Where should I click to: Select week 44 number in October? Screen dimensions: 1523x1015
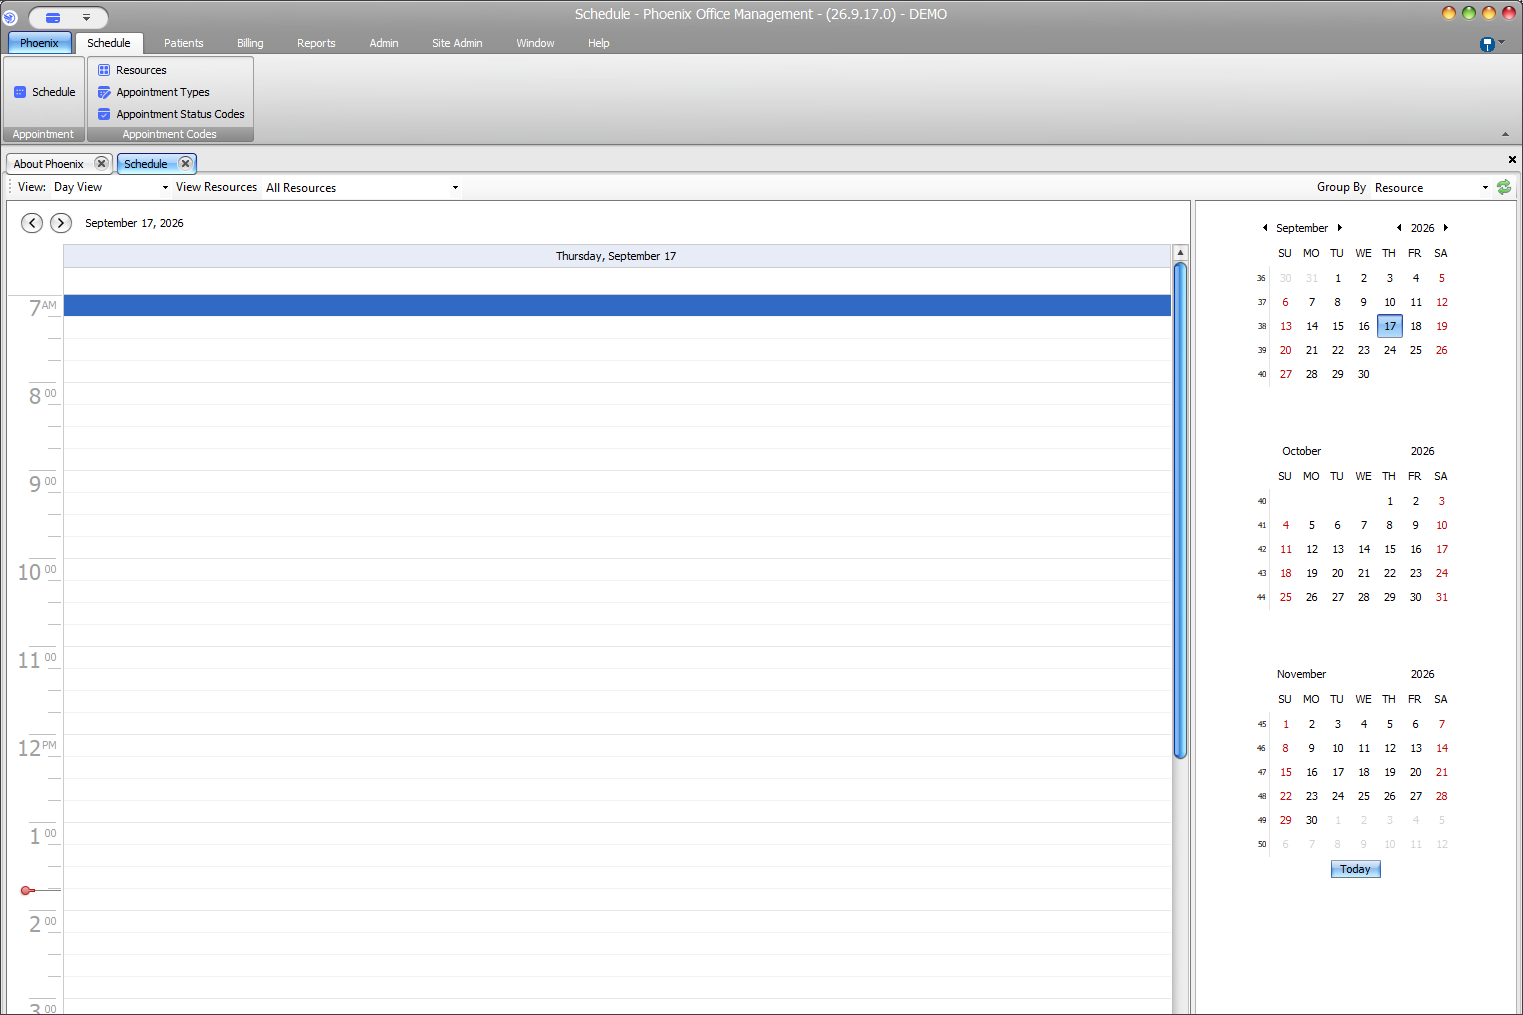1262,597
